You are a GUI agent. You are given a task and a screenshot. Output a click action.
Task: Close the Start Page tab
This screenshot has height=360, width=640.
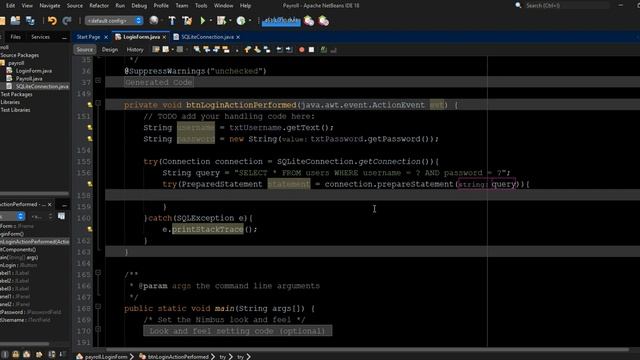click(106, 37)
